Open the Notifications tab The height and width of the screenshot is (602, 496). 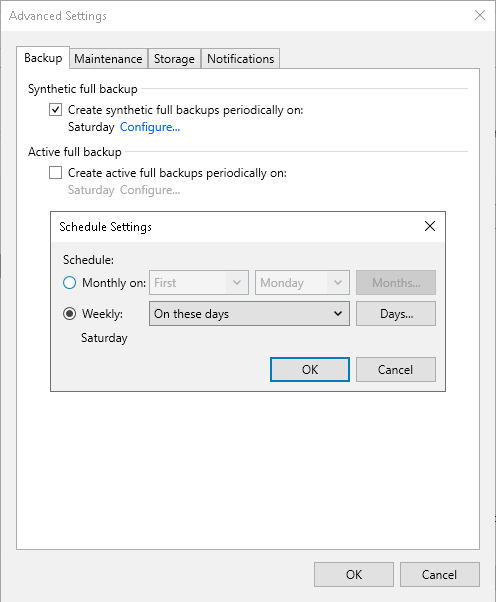point(241,59)
